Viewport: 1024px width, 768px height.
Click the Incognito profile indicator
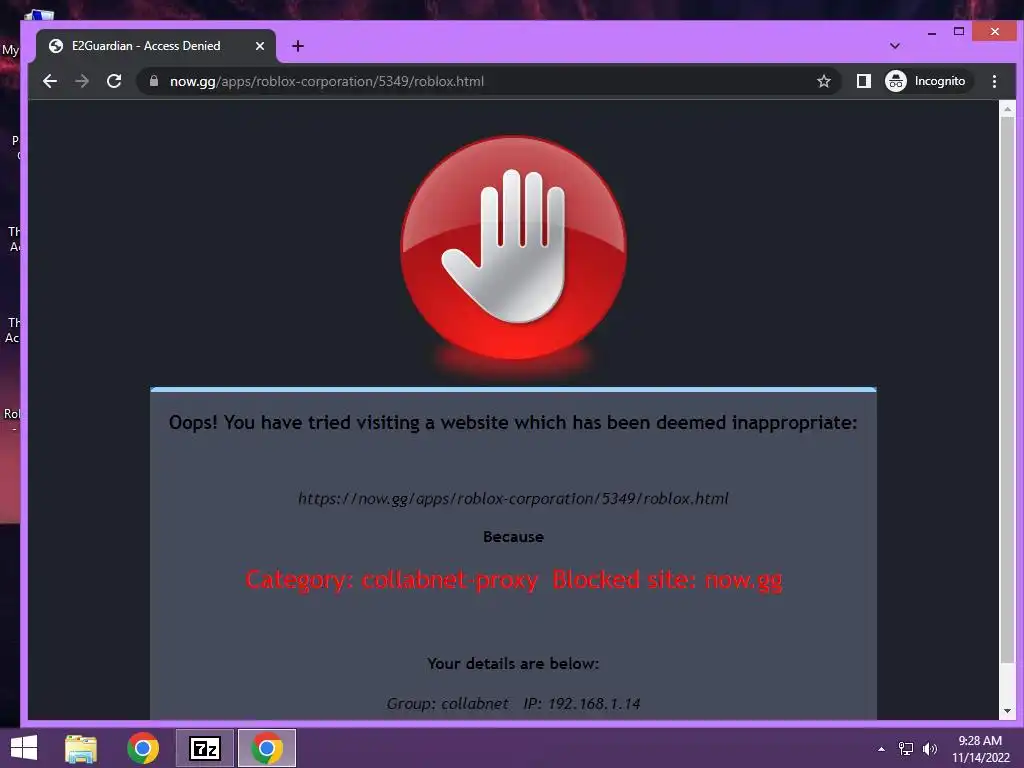pyautogui.click(x=927, y=81)
